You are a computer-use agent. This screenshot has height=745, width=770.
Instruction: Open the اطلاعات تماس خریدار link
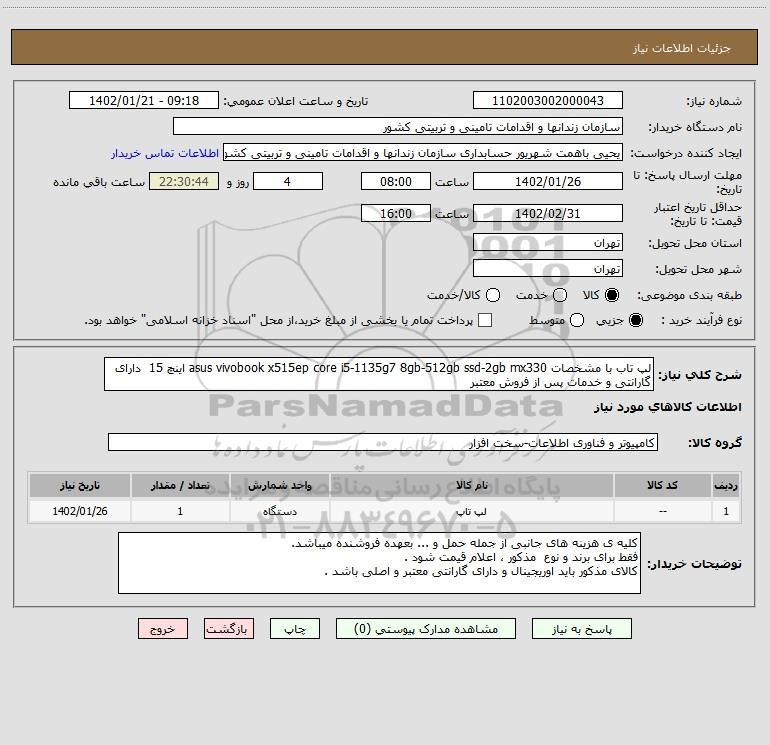(165, 153)
